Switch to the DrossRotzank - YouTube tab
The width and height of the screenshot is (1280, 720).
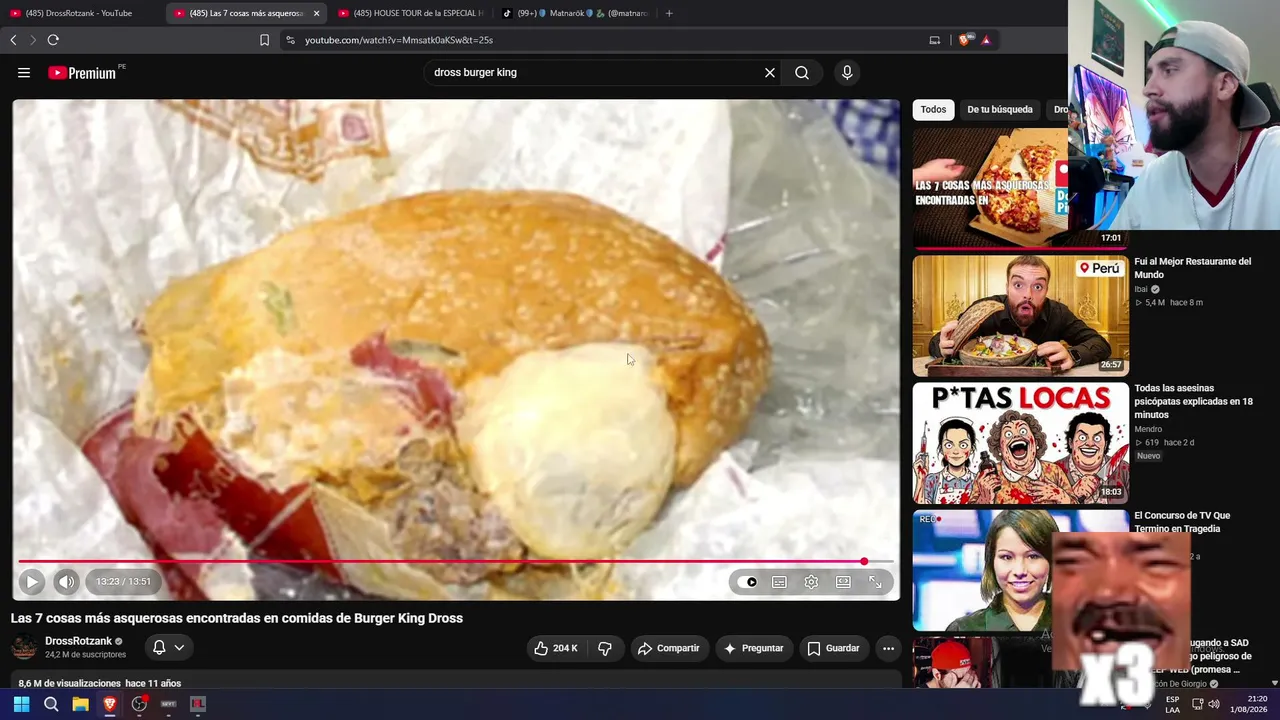coord(80,13)
